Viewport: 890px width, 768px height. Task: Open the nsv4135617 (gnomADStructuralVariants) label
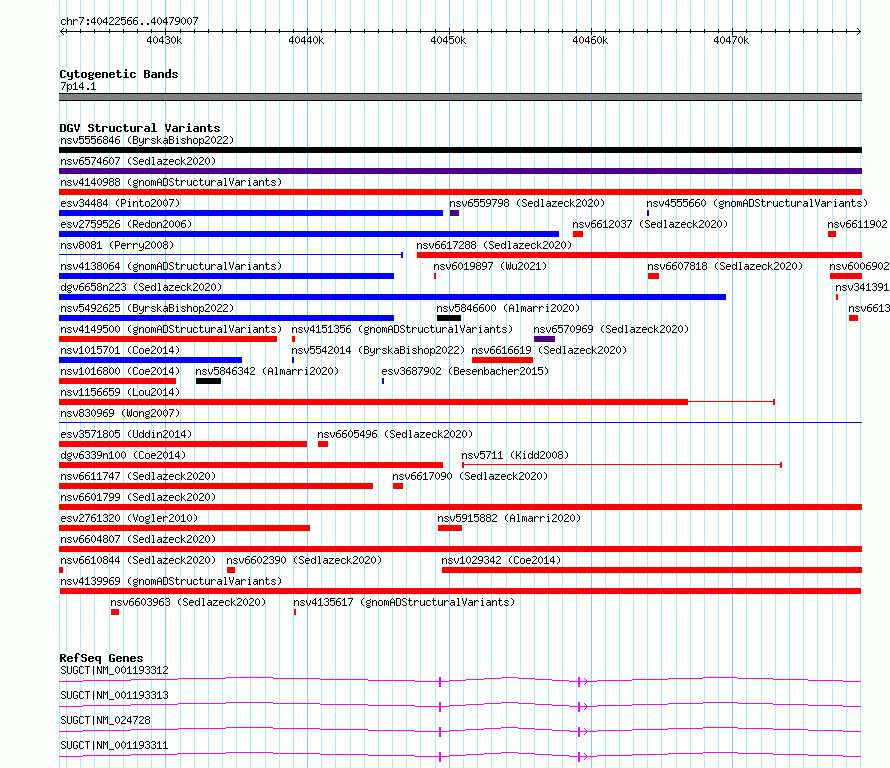404,602
